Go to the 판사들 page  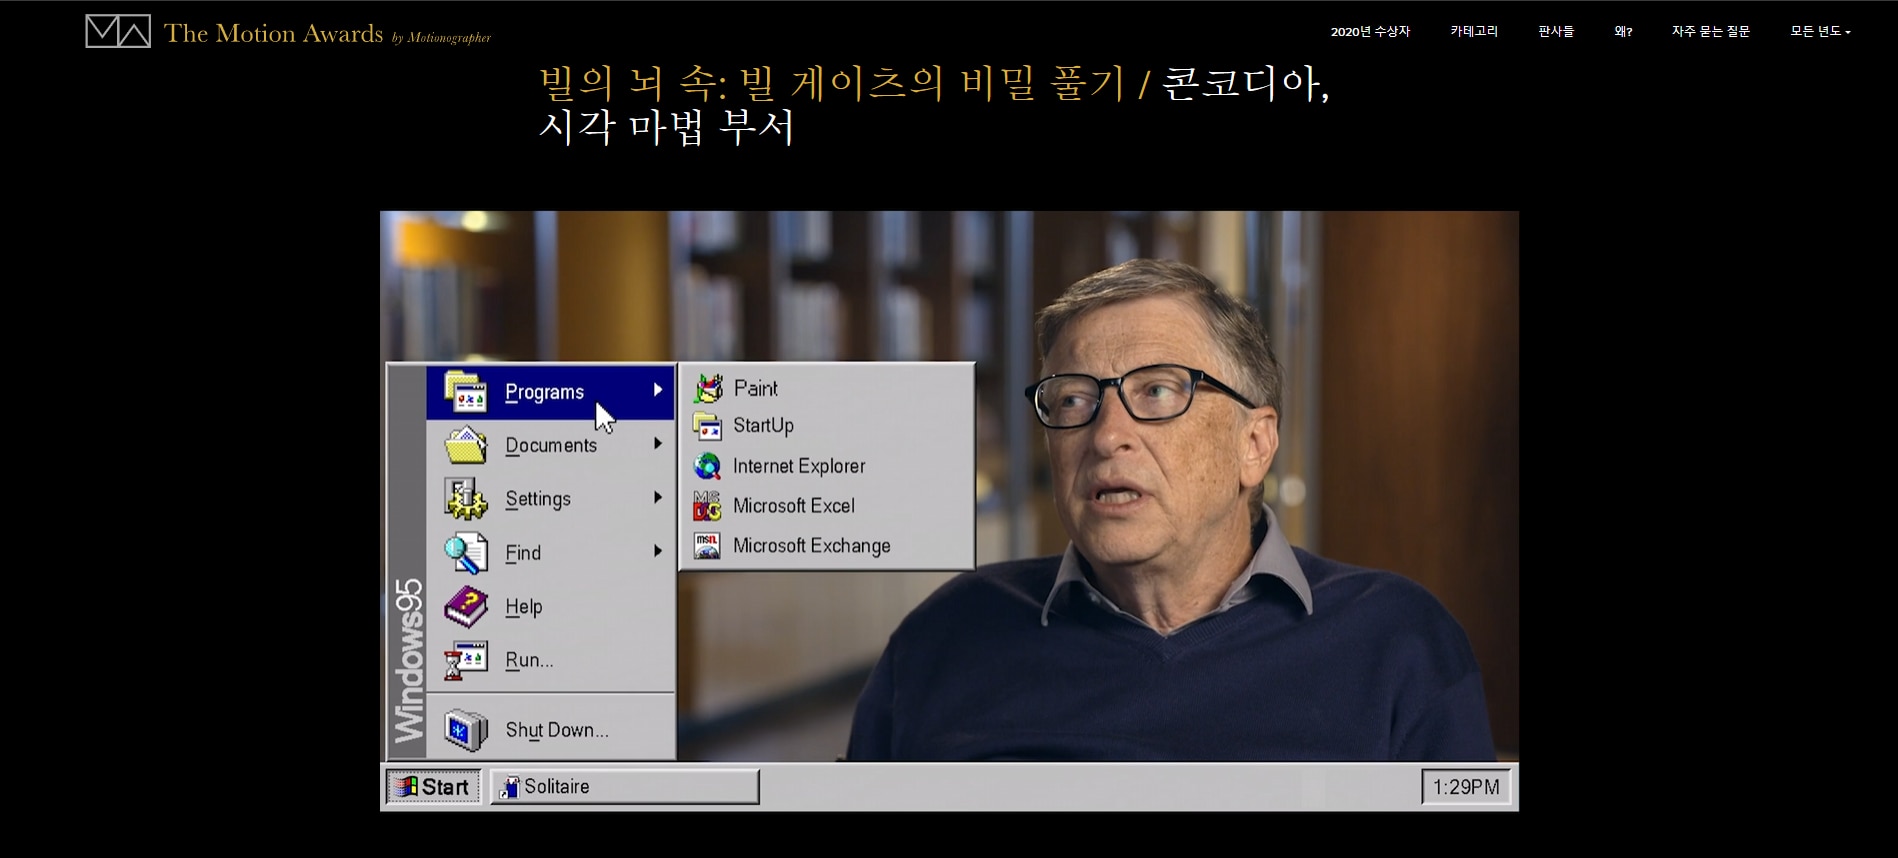pos(1556,32)
